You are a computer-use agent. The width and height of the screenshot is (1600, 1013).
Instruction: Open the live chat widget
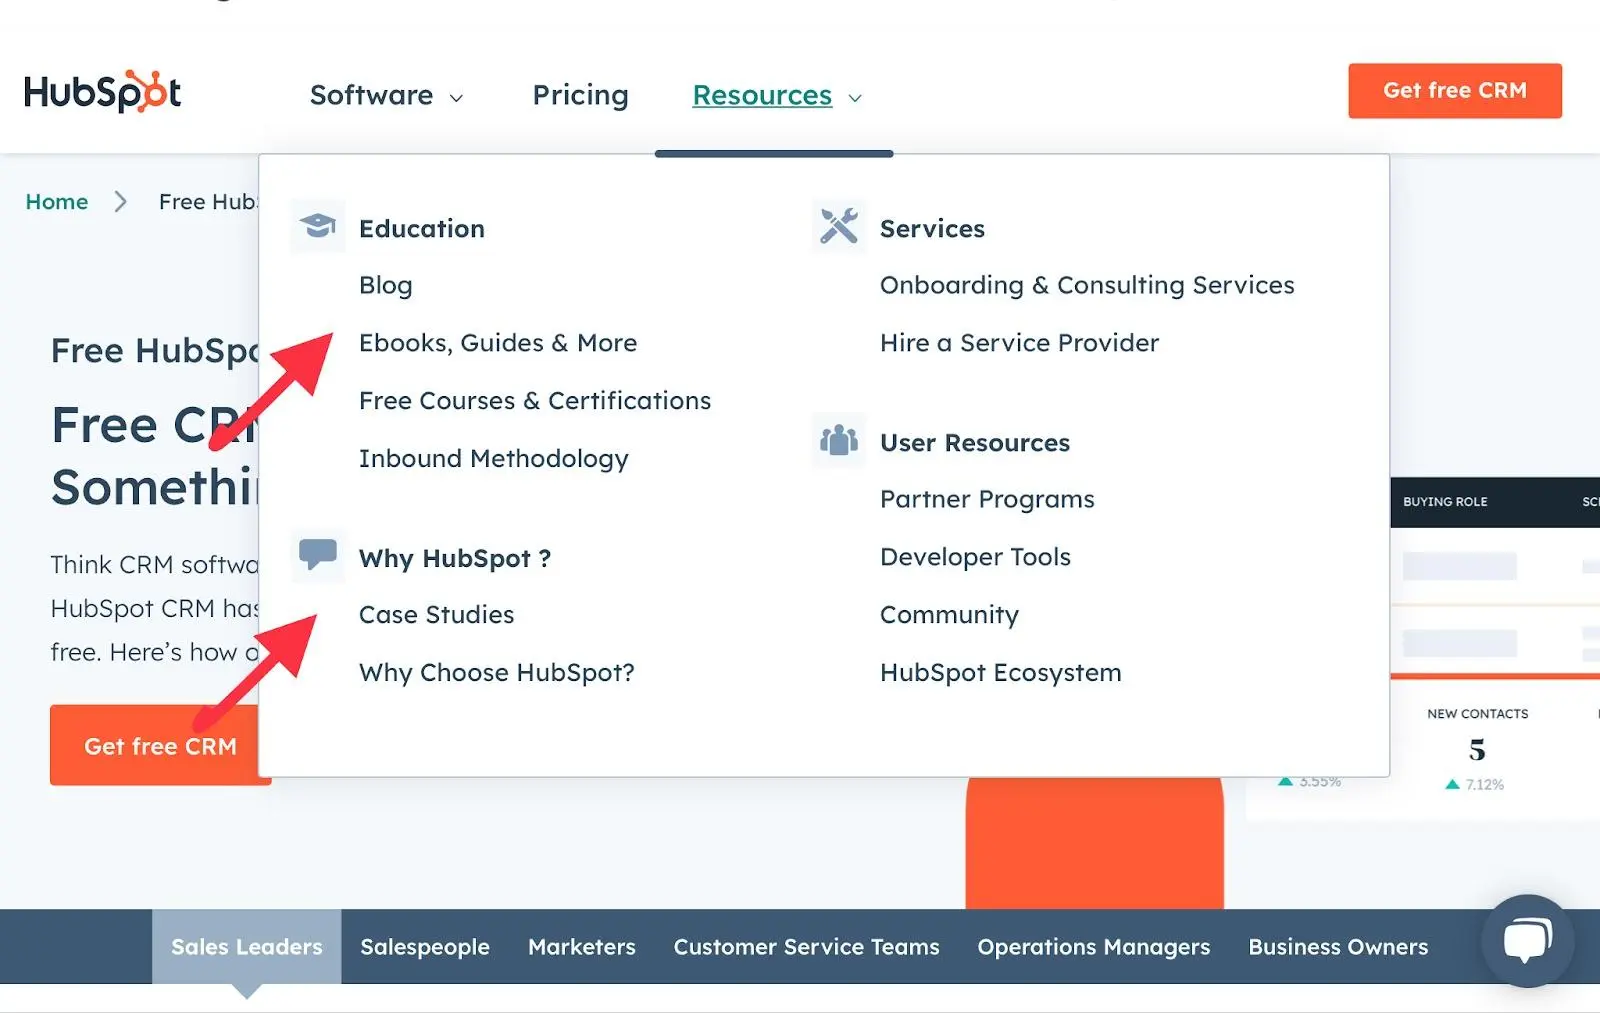[1527, 940]
